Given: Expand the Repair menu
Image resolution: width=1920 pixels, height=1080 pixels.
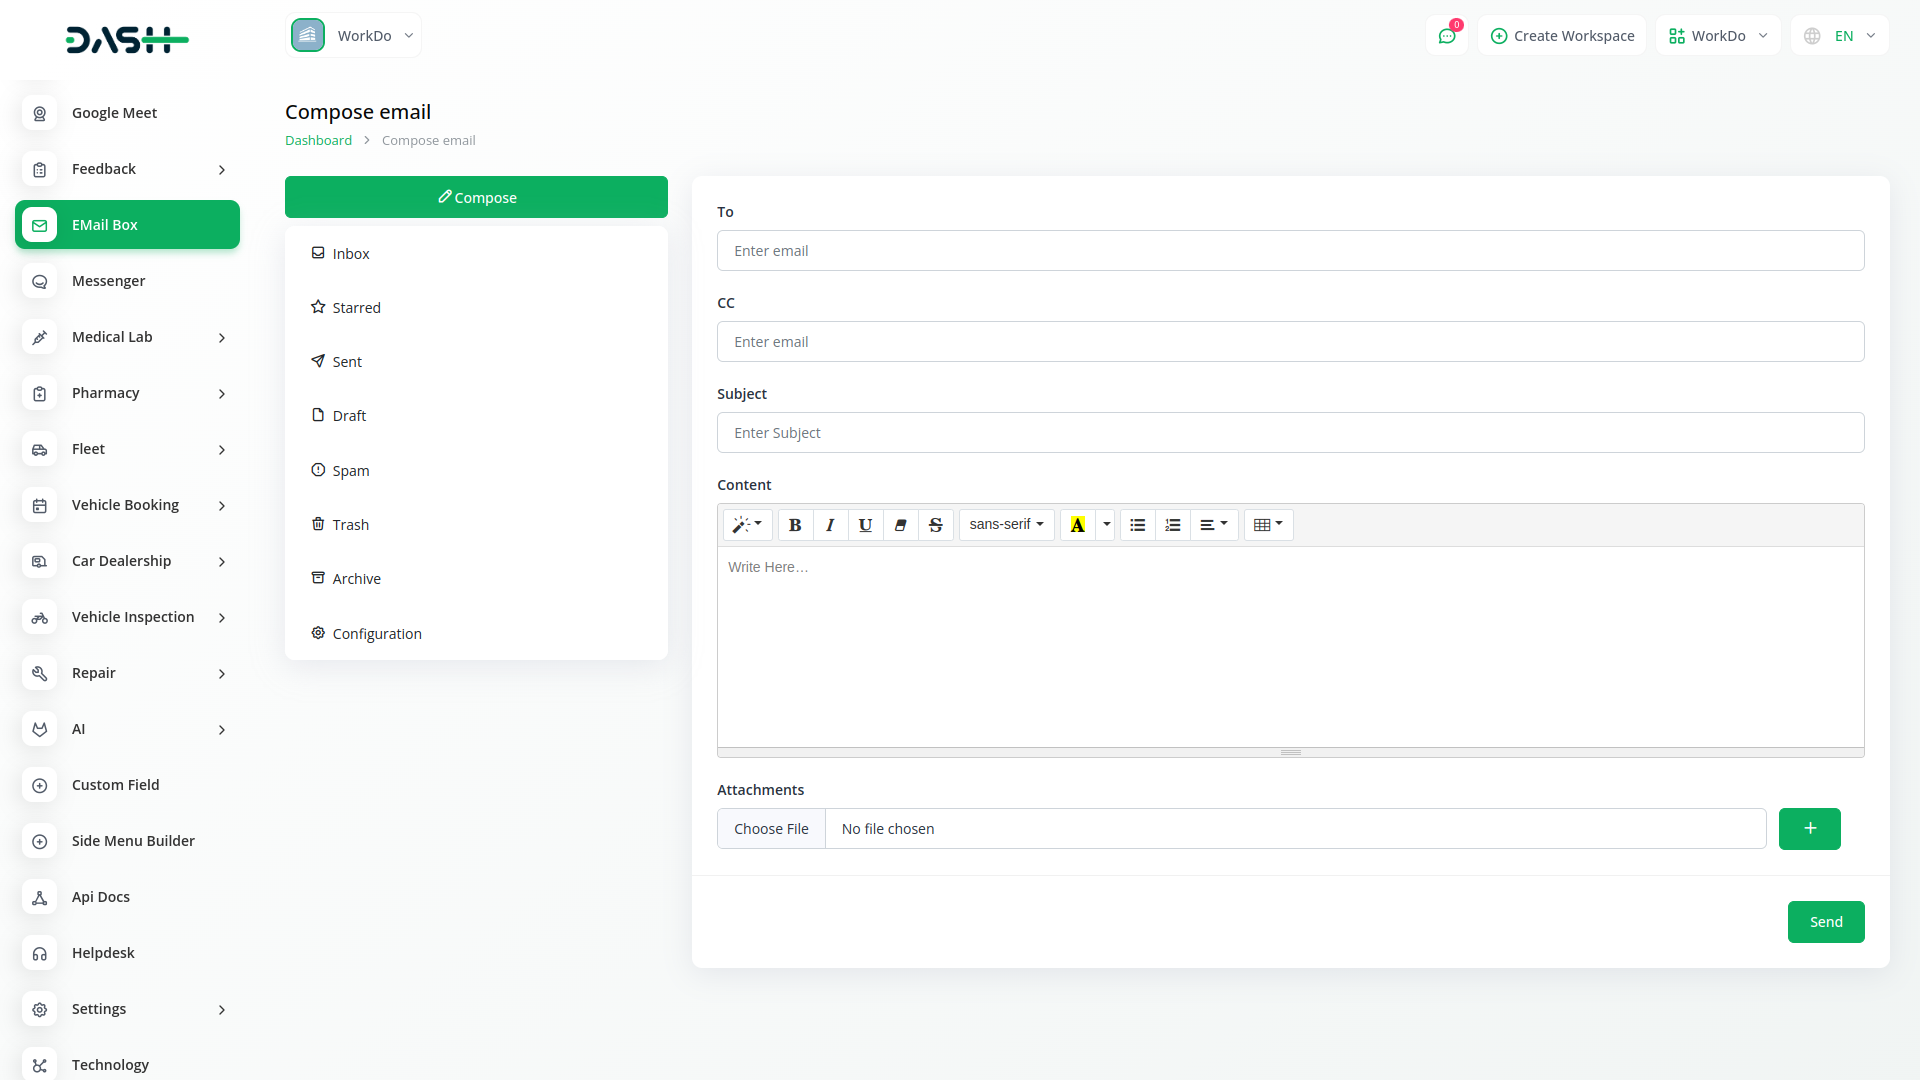Looking at the screenshot, I should click(x=127, y=673).
